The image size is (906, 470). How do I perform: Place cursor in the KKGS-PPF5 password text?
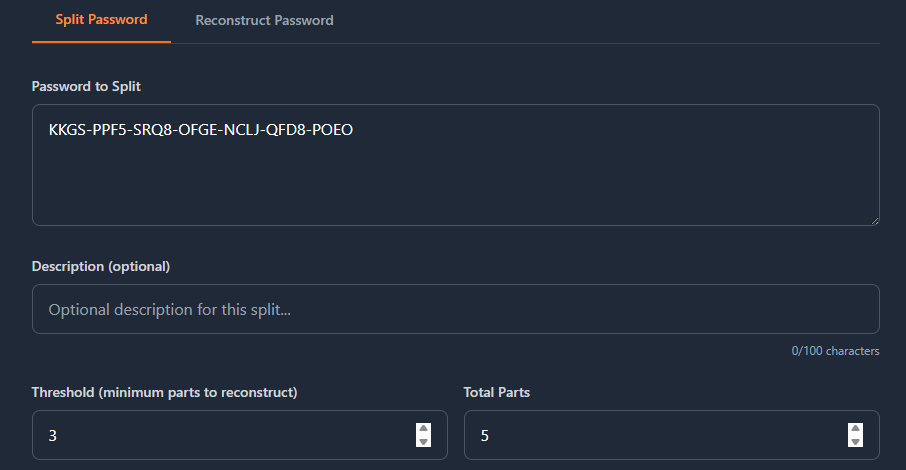(x=200, y=130)
